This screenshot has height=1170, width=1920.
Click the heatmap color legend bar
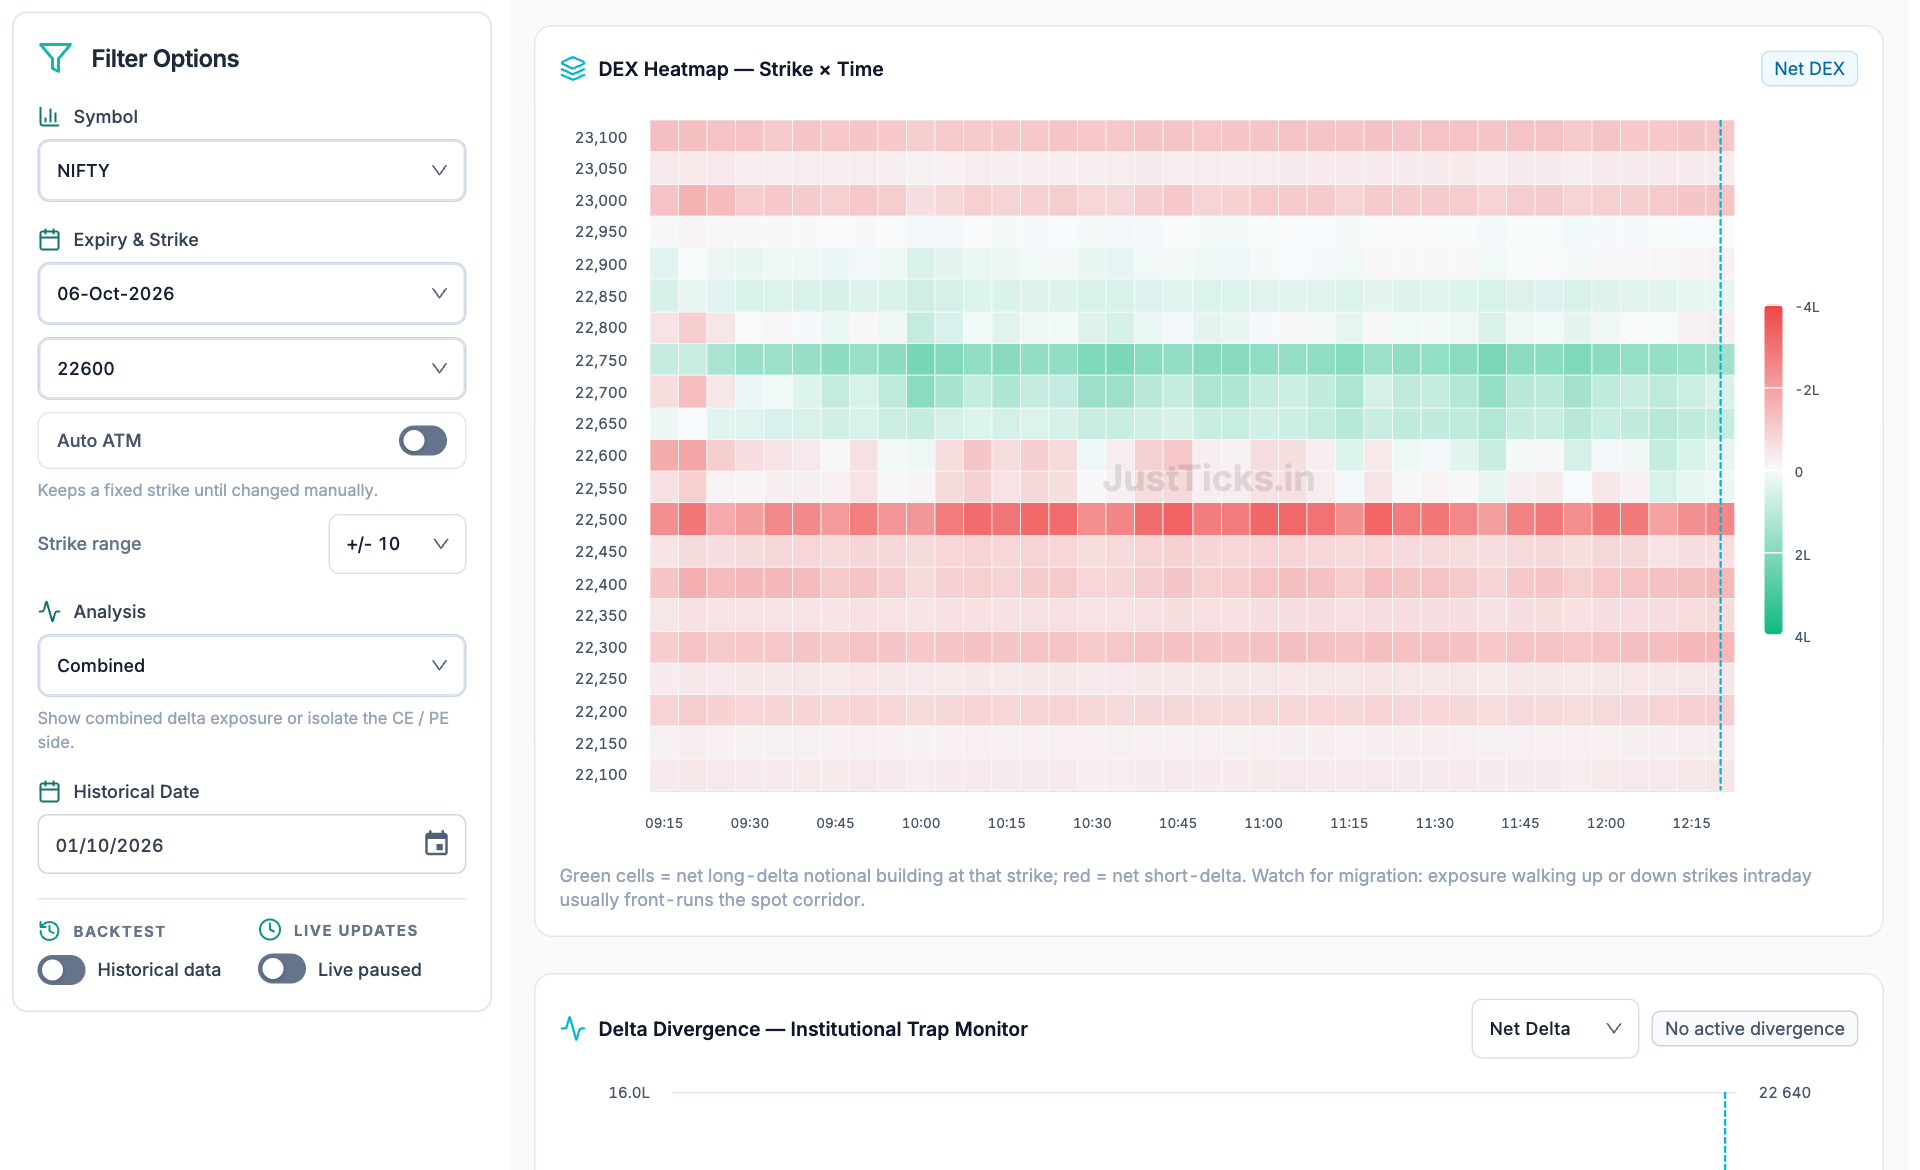point(1773,470)
